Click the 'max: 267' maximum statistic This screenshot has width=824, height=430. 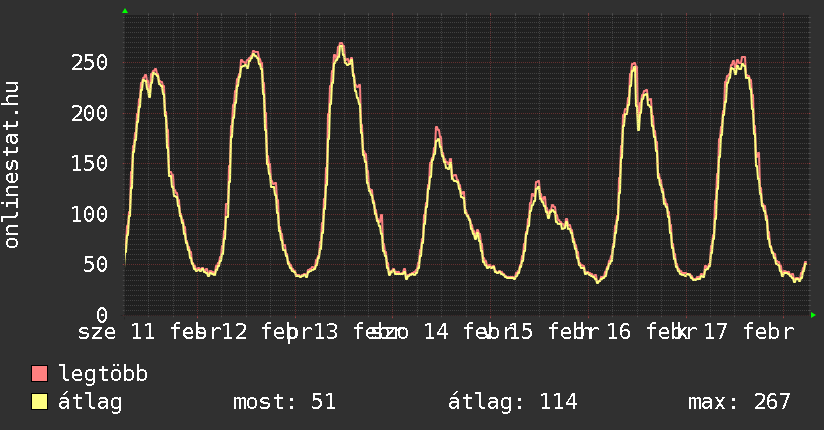tap(739, 402)
